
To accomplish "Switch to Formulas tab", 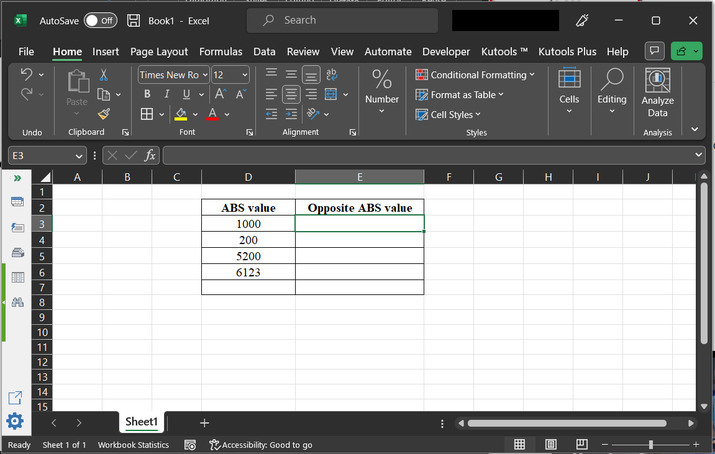I will tap(221, 52).
